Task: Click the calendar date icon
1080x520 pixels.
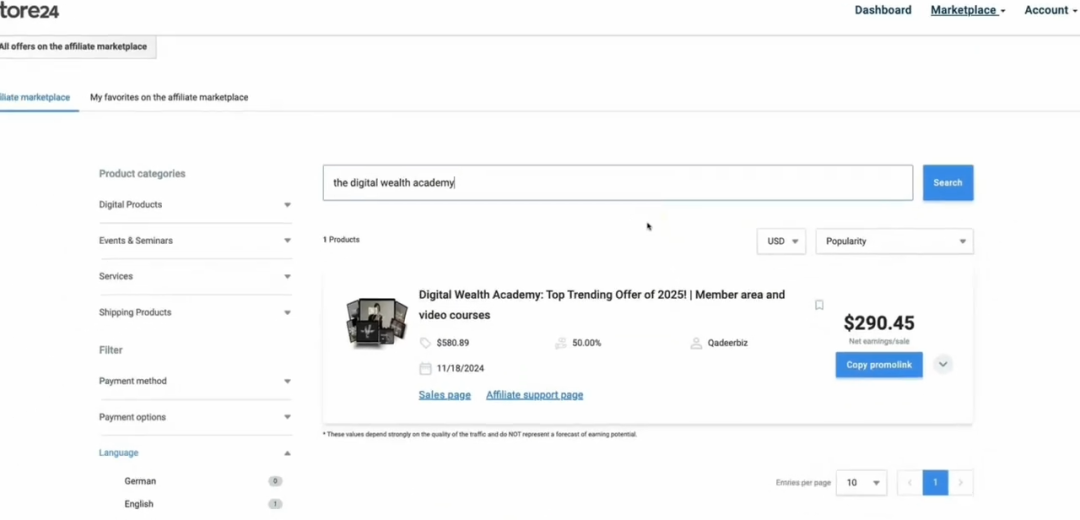Action: coord(425,368)
